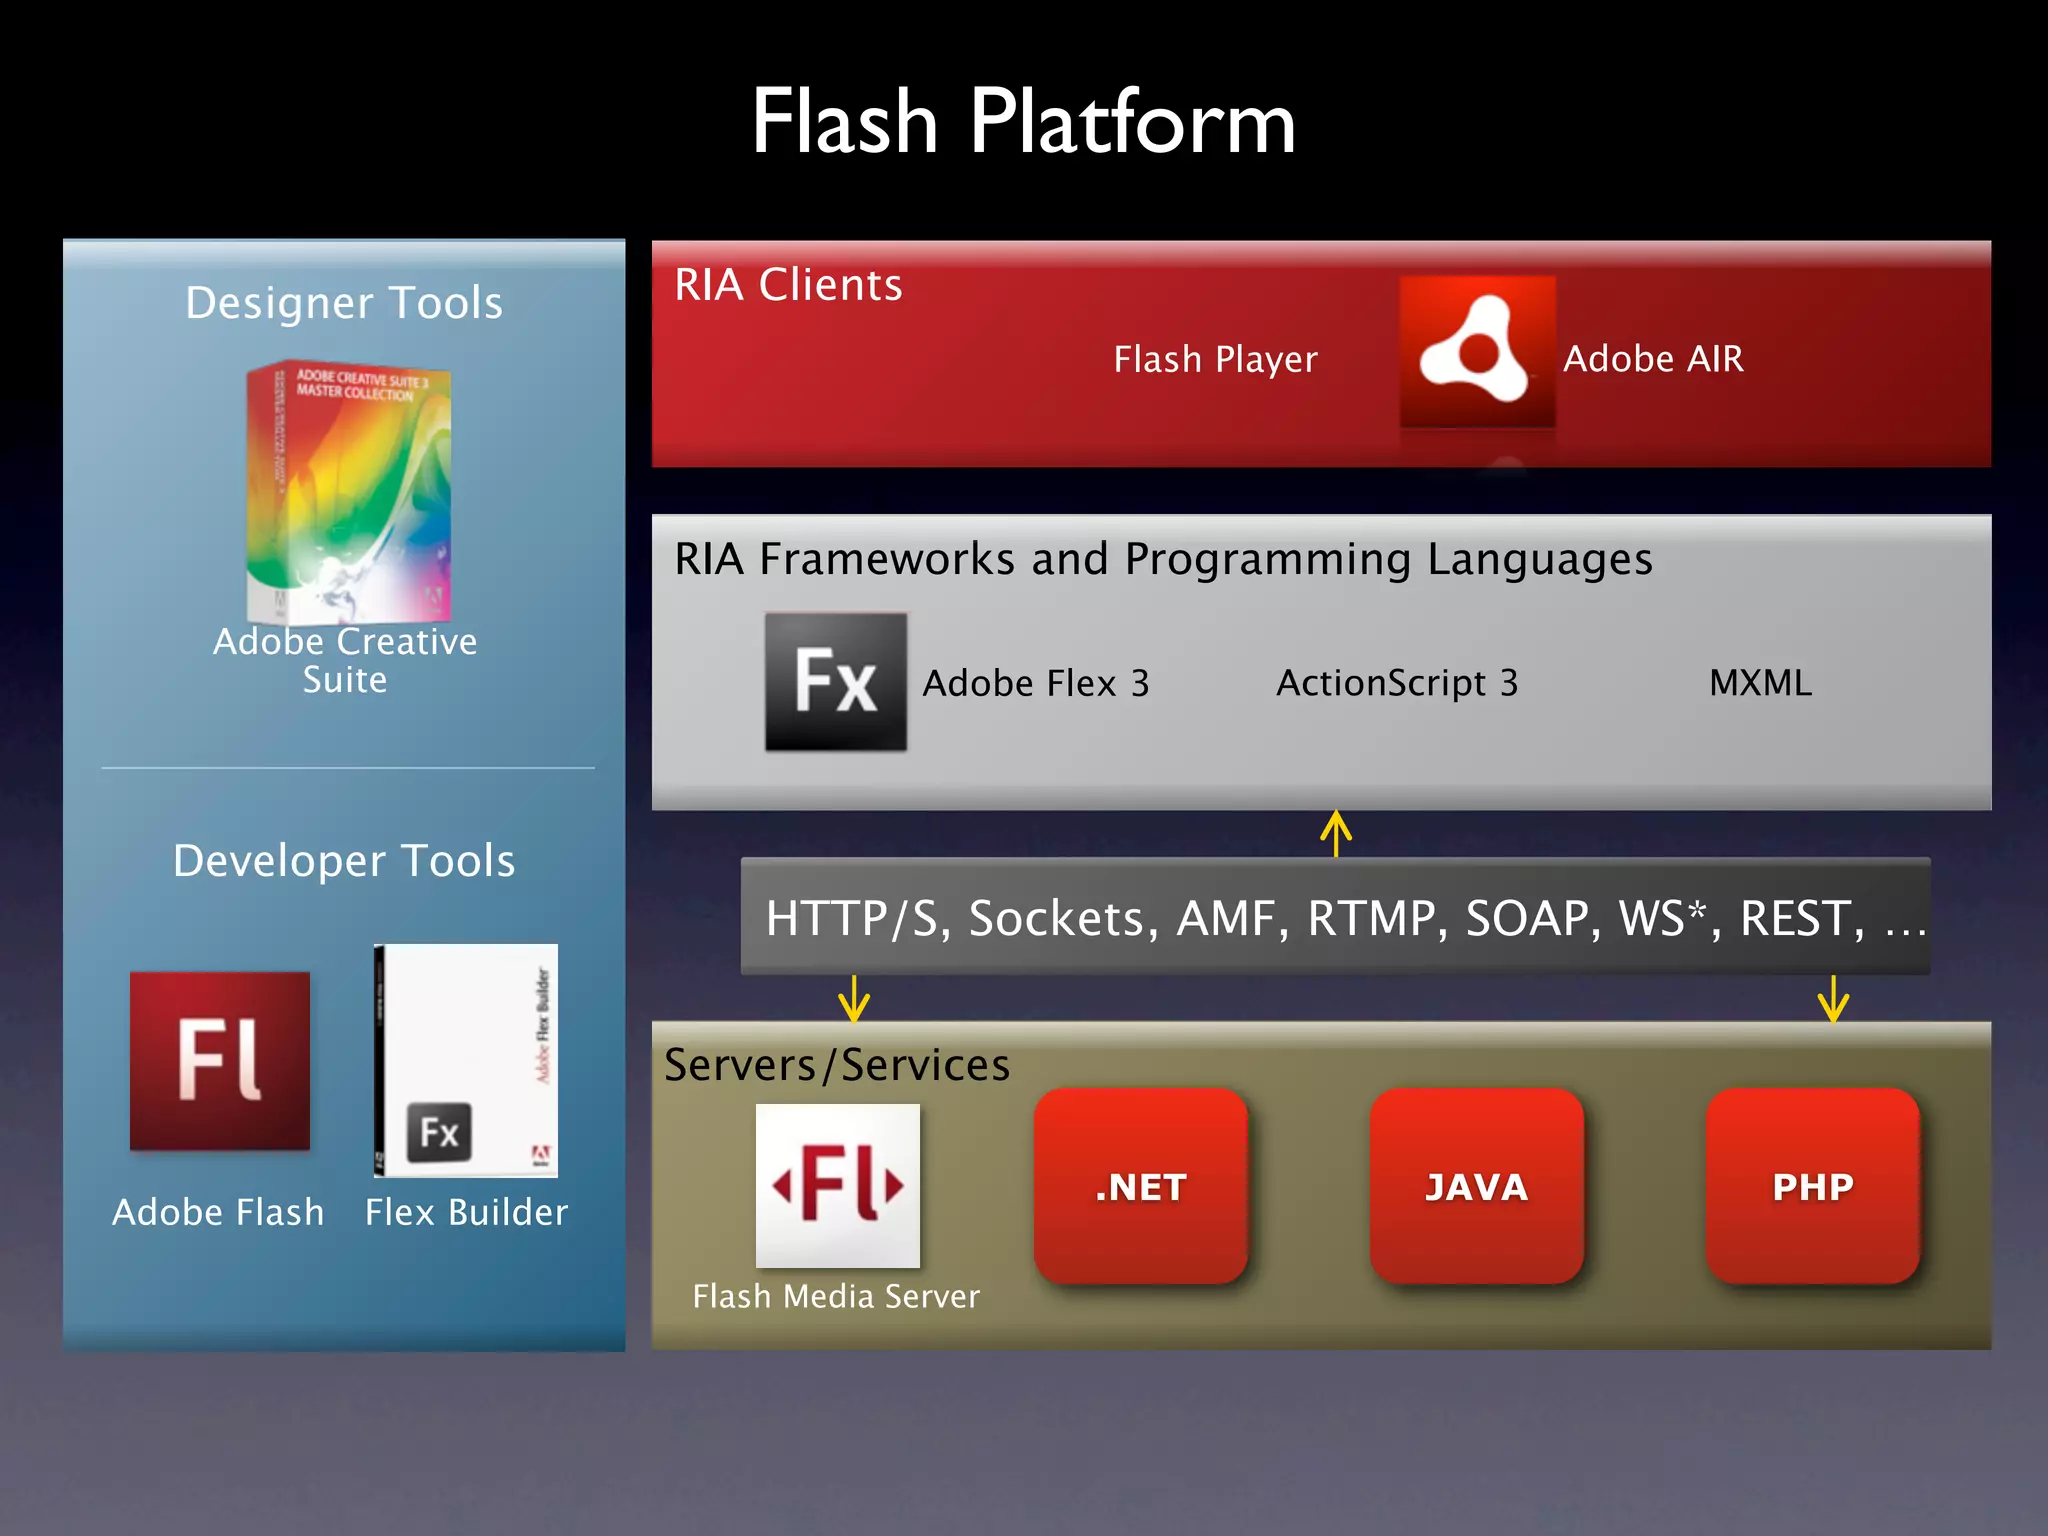Click the Flash Media Server icon
The width and height of the screenshot is (2048, 1536).
pyautogui.click(x=838, y=1186)
